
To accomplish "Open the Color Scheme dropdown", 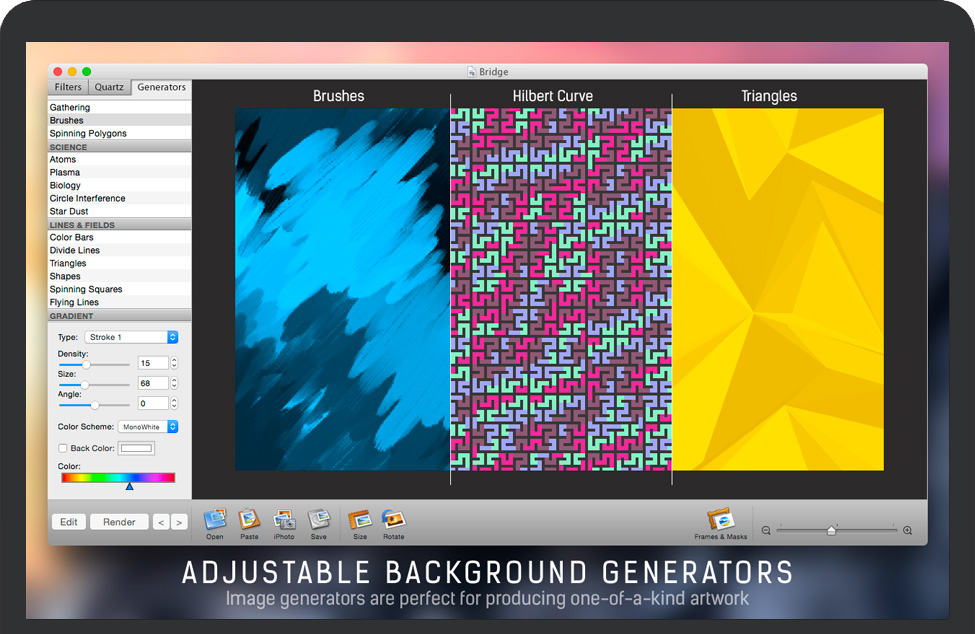I will tap(148, 427).
